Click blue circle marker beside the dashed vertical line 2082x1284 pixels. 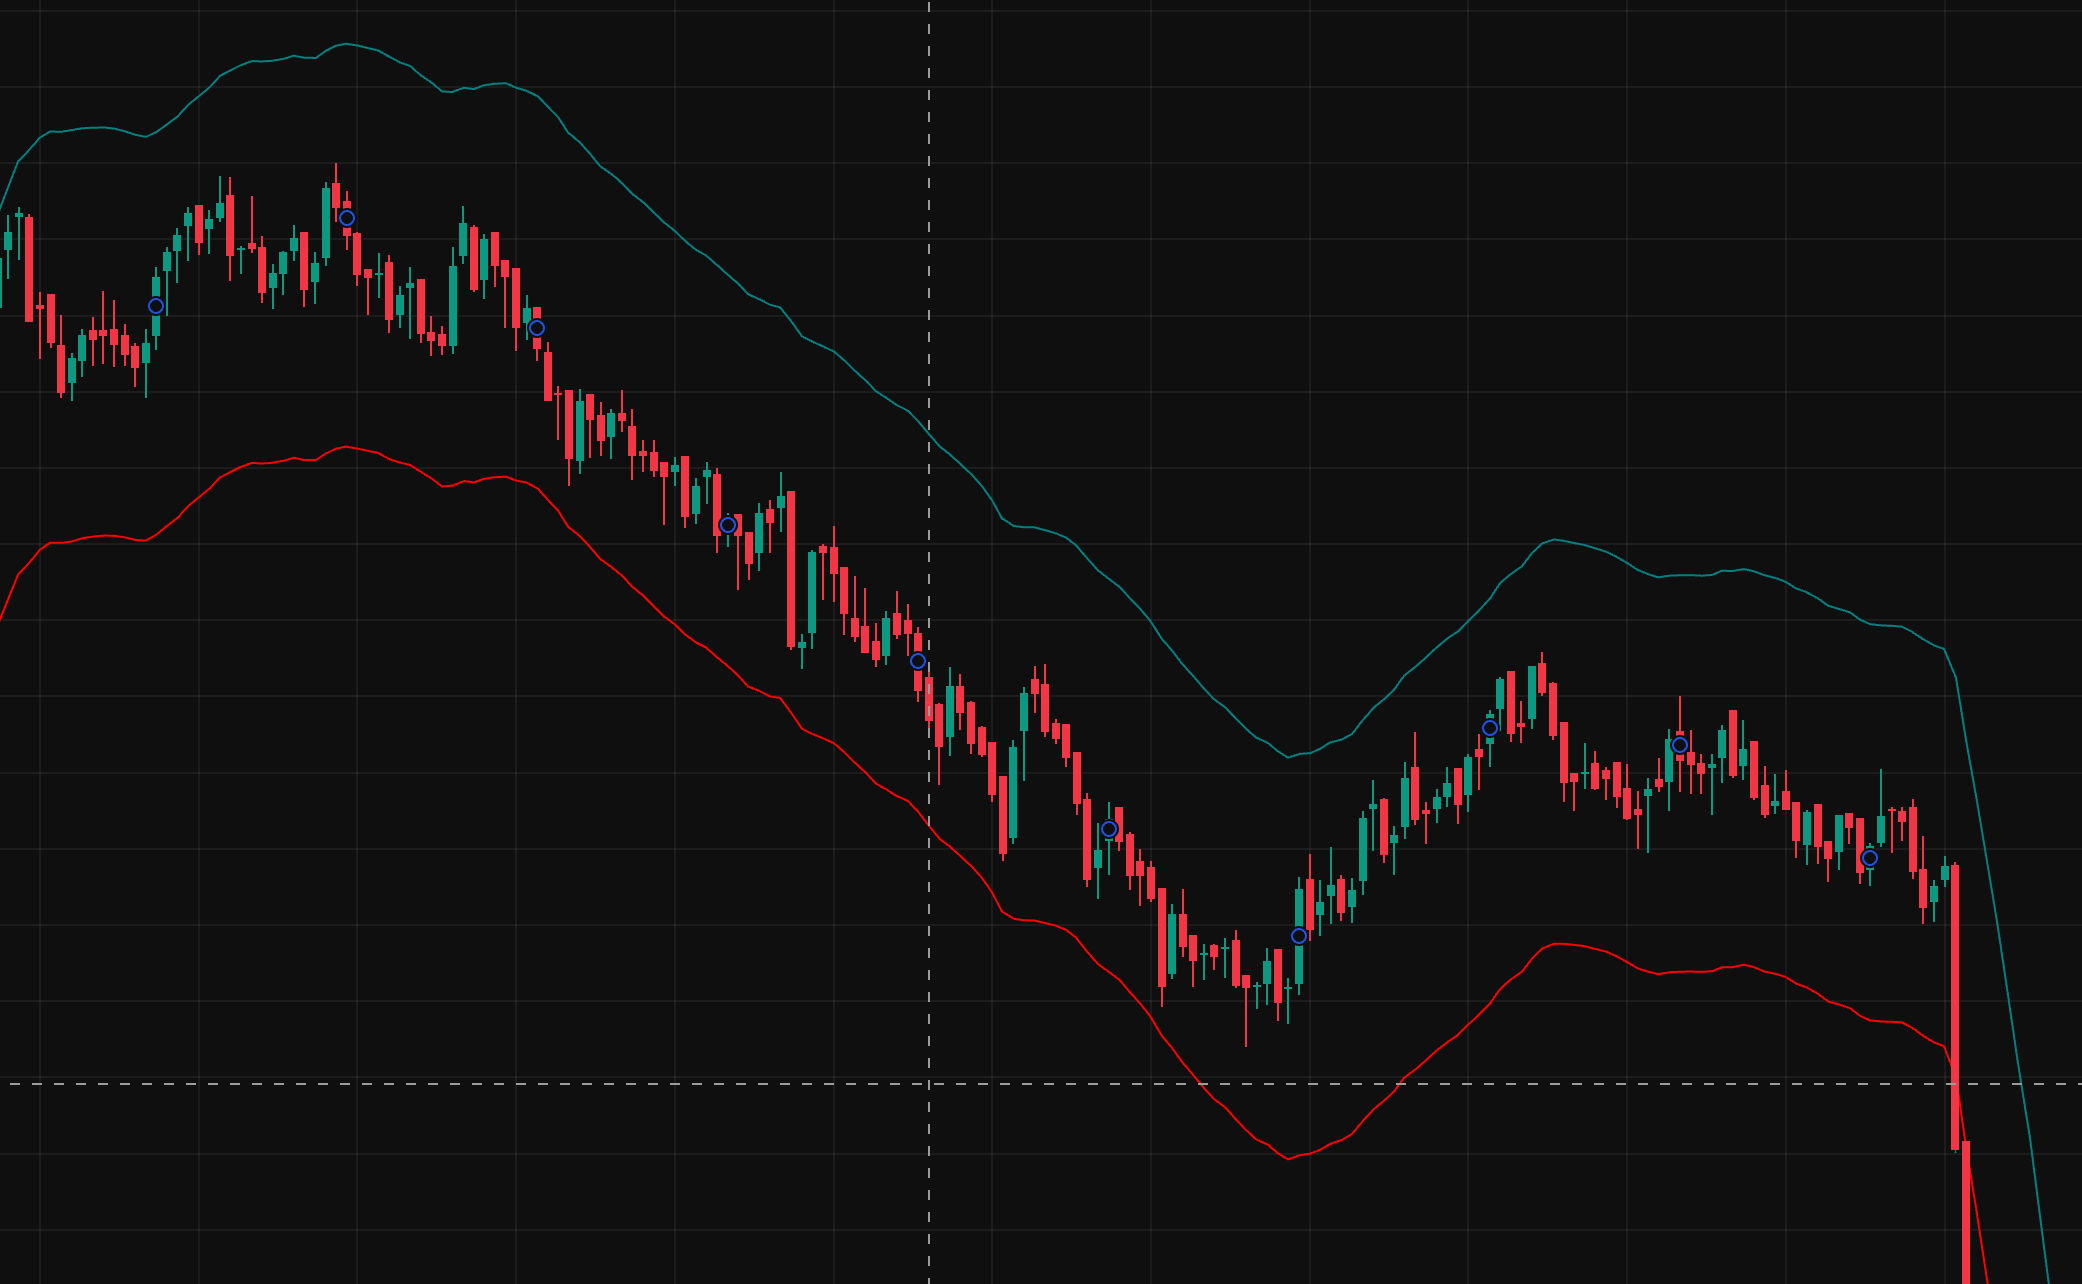918,661
